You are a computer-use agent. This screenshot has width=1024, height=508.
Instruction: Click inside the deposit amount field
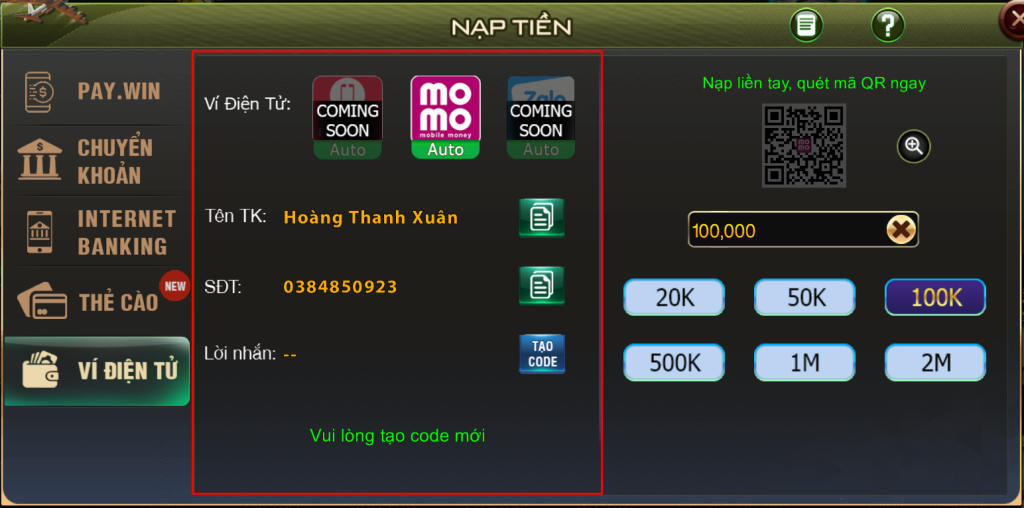(x=787, y=230)
